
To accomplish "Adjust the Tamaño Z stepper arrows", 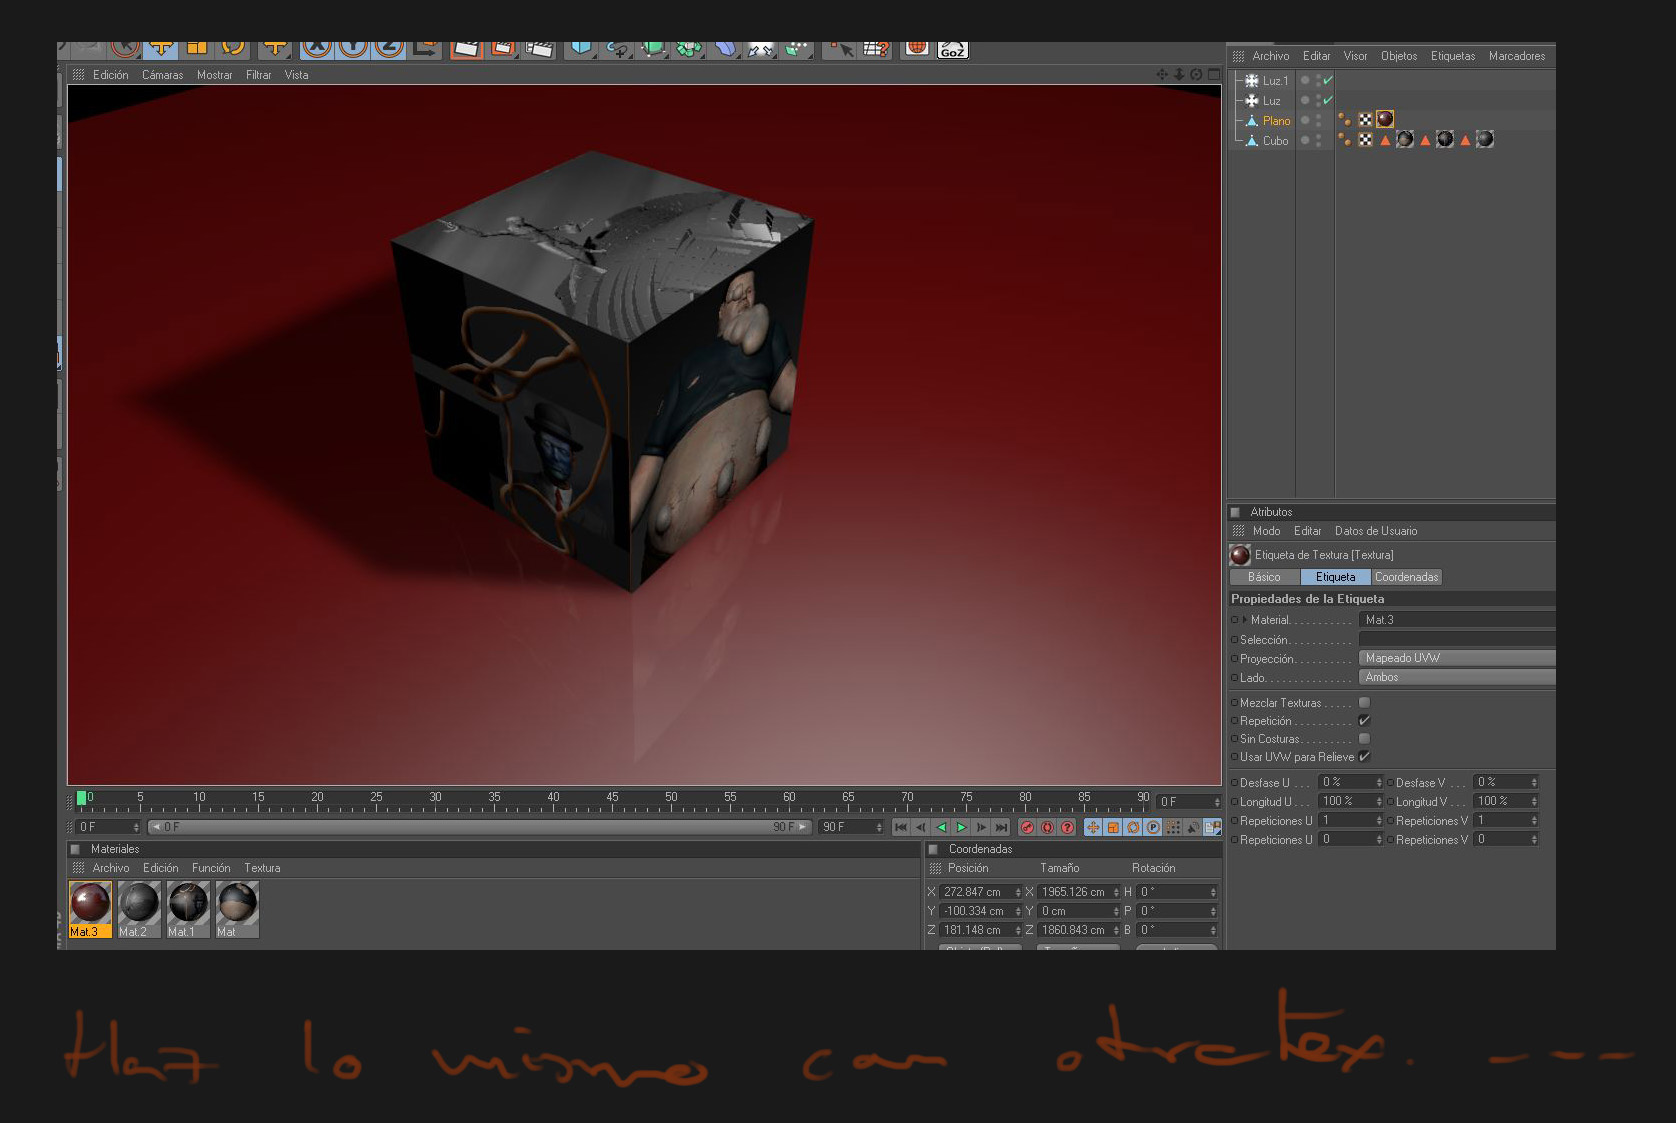I will tap(1116, 930).
